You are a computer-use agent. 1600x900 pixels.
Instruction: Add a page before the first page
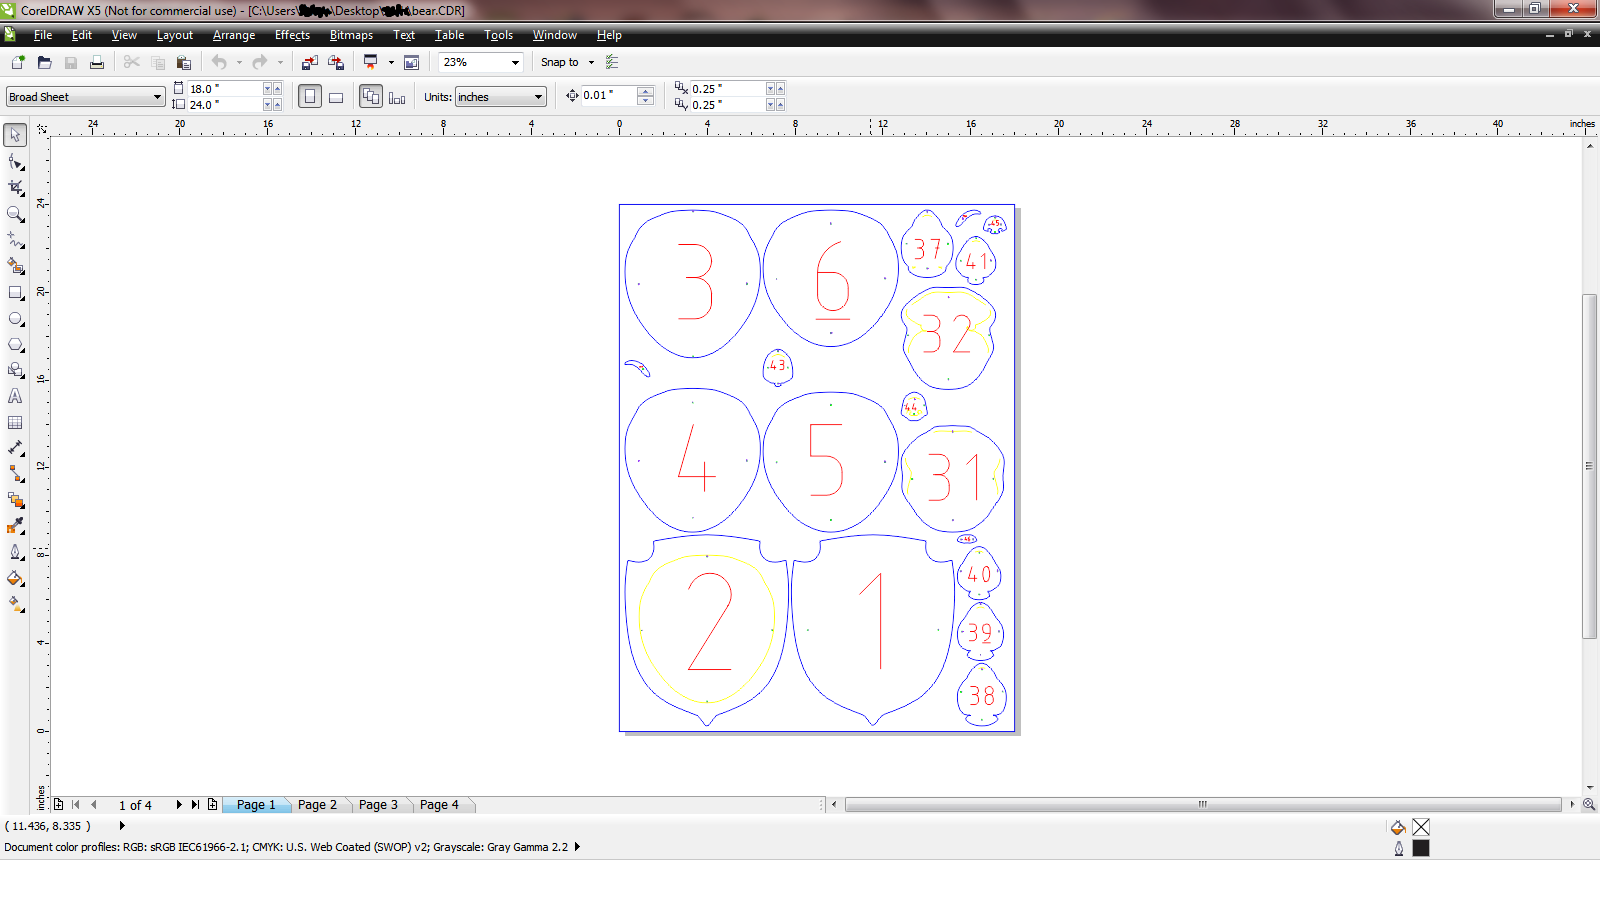tap(58, 805)
